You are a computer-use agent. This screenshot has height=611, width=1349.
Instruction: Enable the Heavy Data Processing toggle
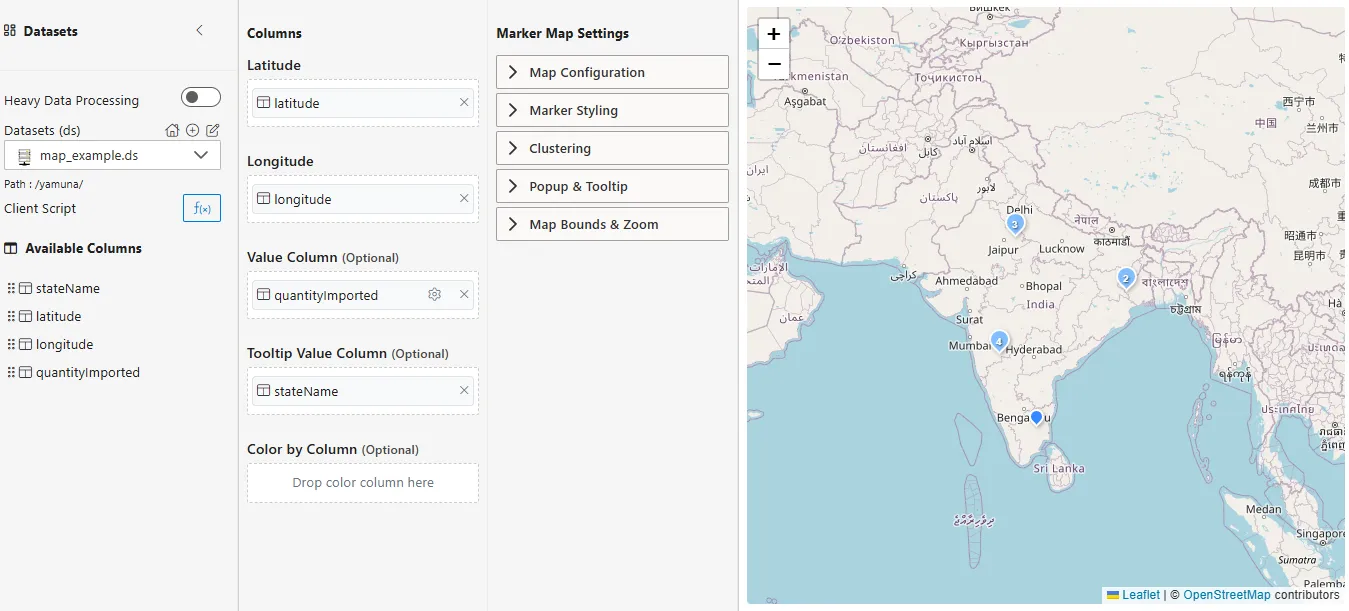click(x=200, y=97)
